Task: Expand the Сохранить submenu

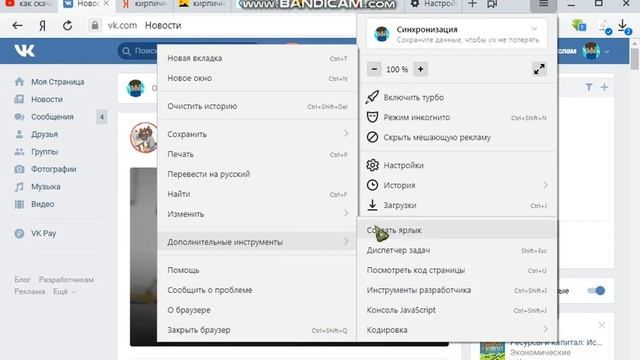Action: click(x=257, y=134)
